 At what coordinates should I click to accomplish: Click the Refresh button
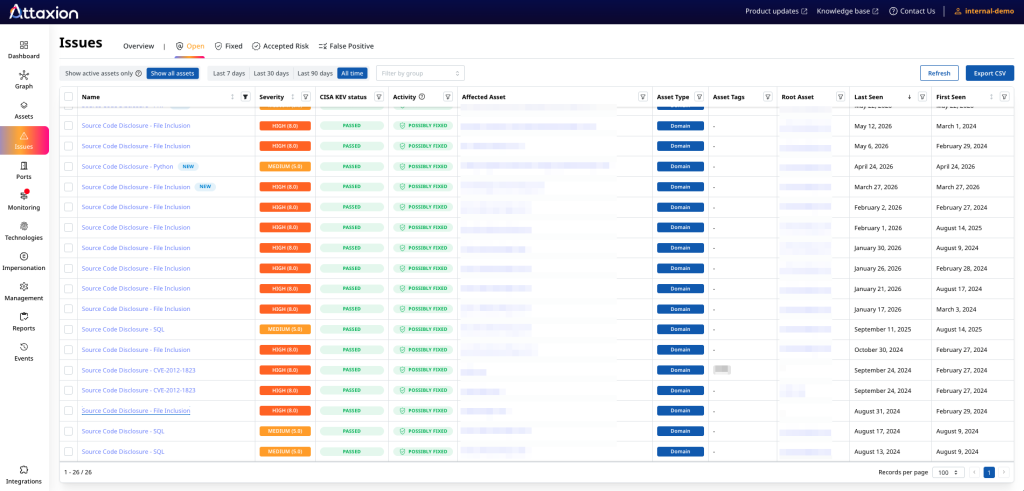(939, 73)
